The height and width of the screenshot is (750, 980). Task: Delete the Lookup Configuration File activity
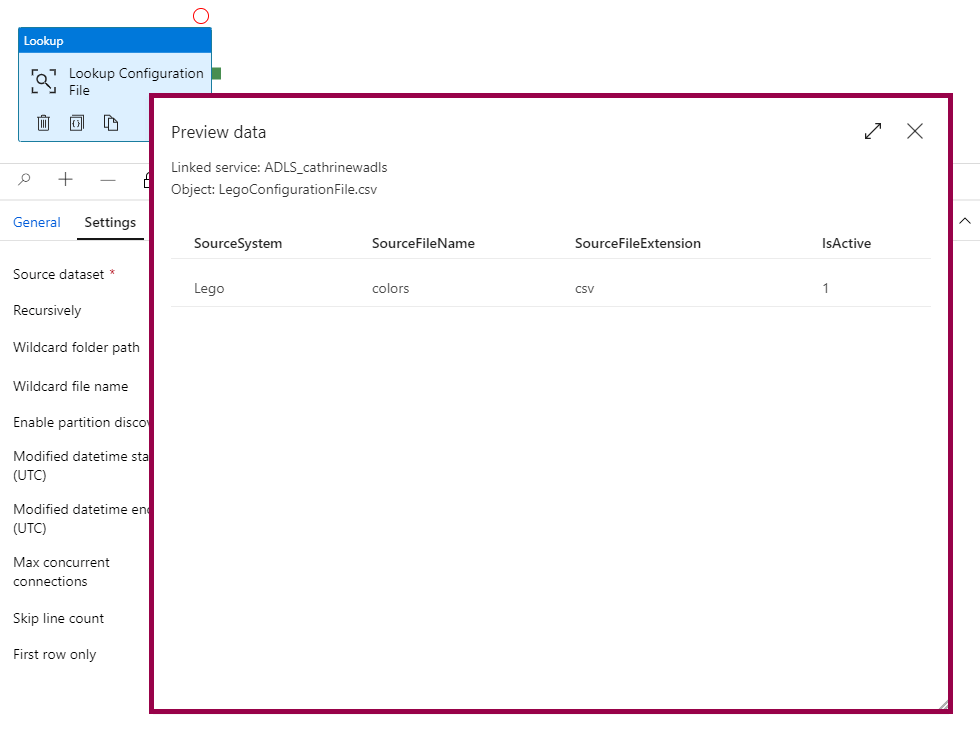(x=44, y=123)
